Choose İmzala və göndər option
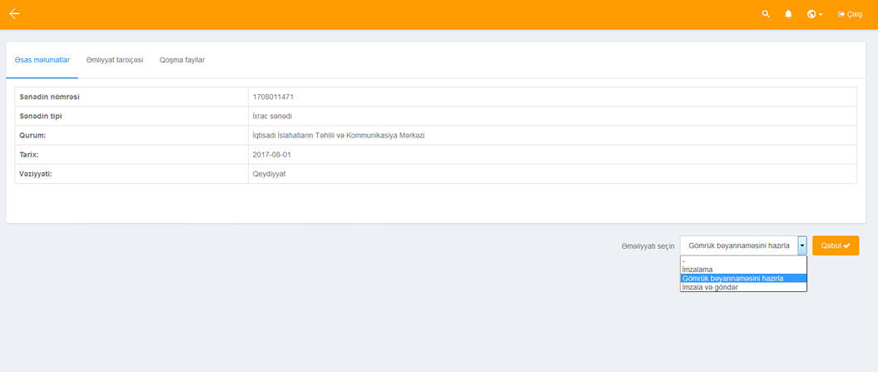Screen dimensions: 878x372 (743, 287)
